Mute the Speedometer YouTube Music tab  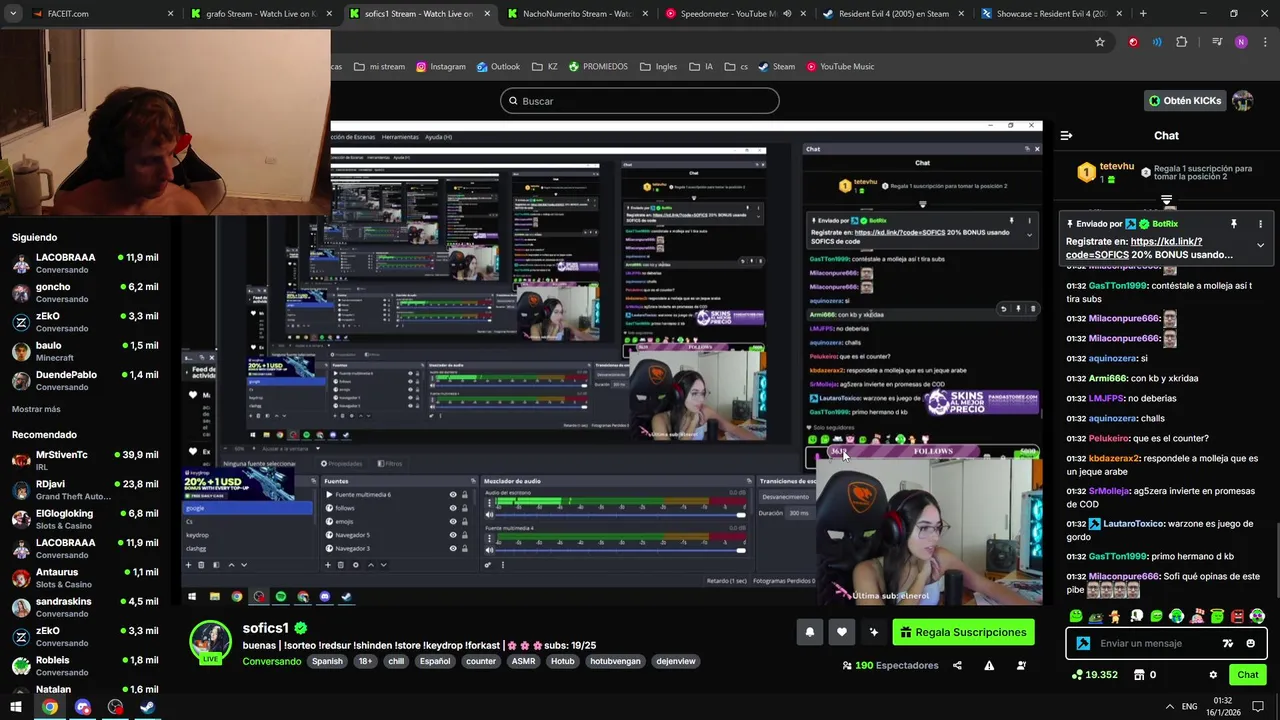click(787, 14)
